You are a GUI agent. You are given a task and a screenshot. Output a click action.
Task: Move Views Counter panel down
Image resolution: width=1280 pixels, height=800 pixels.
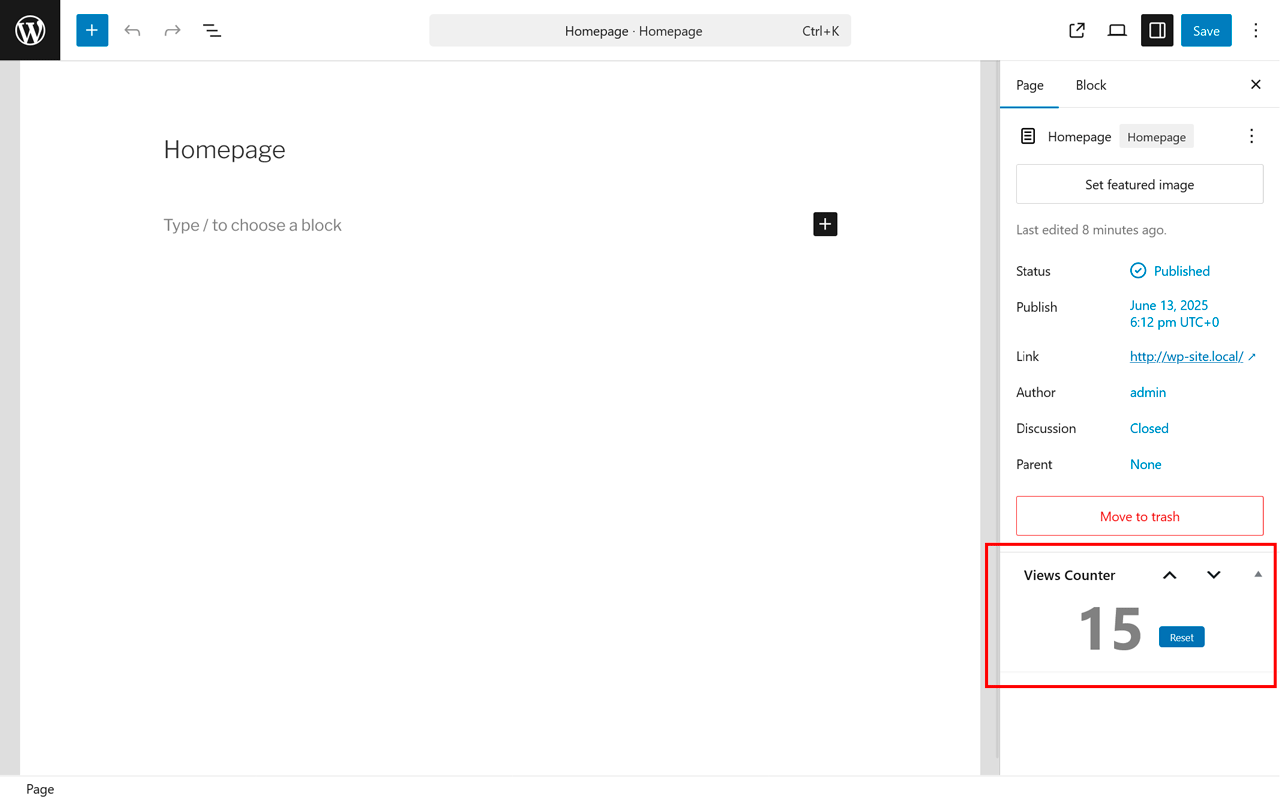(1214, 575)
